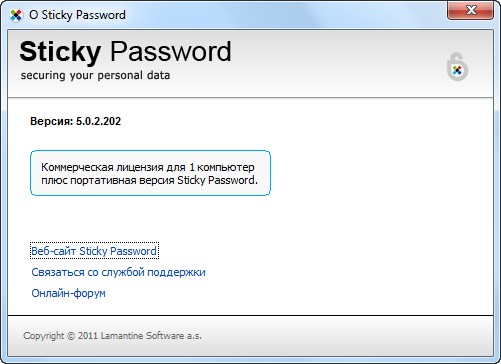Click the 'Версия:' label
The image size is (501, 364).
click(52, 121)
